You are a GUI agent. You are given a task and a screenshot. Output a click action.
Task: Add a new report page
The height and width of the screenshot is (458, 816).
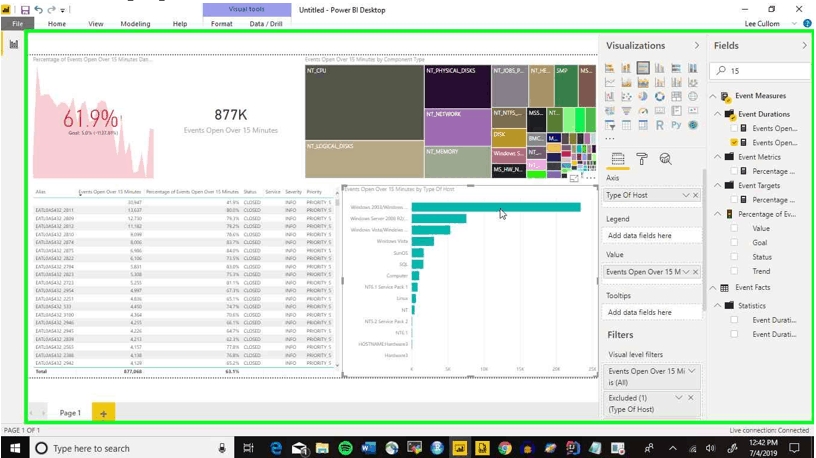click(103, 413)
